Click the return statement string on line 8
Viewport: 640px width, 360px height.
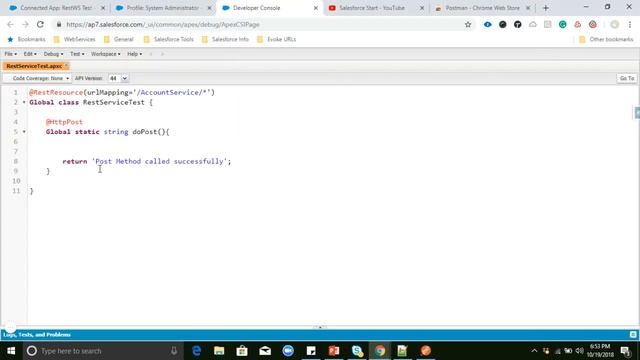[x=159, y=161]
